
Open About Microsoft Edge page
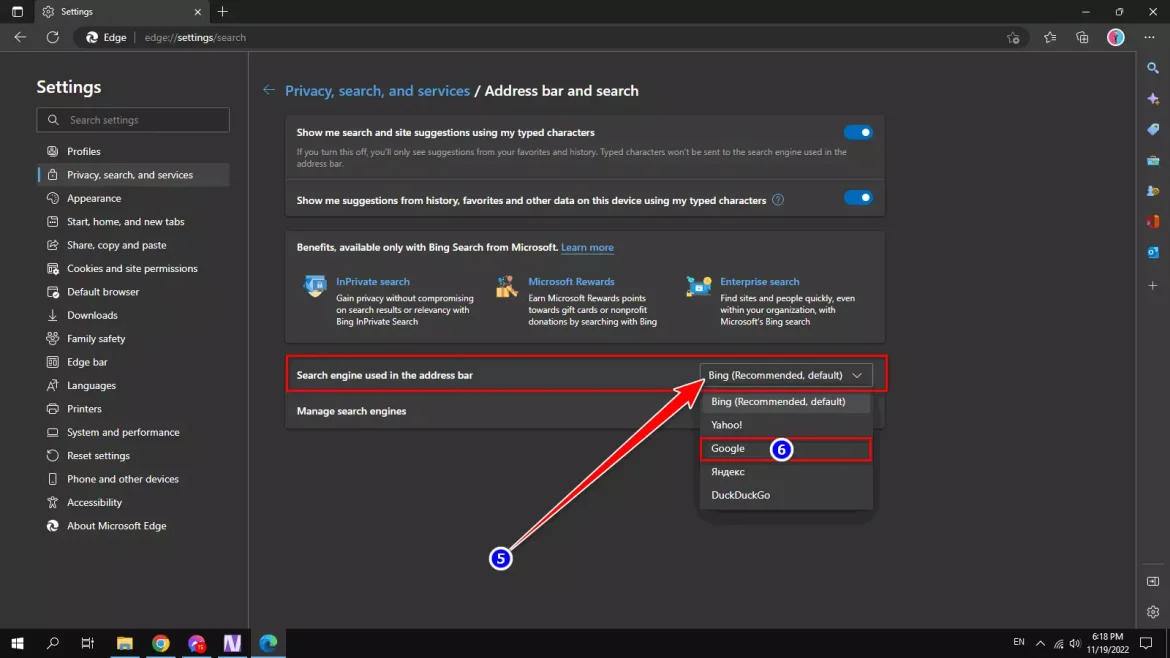click(x=134, y=526)
